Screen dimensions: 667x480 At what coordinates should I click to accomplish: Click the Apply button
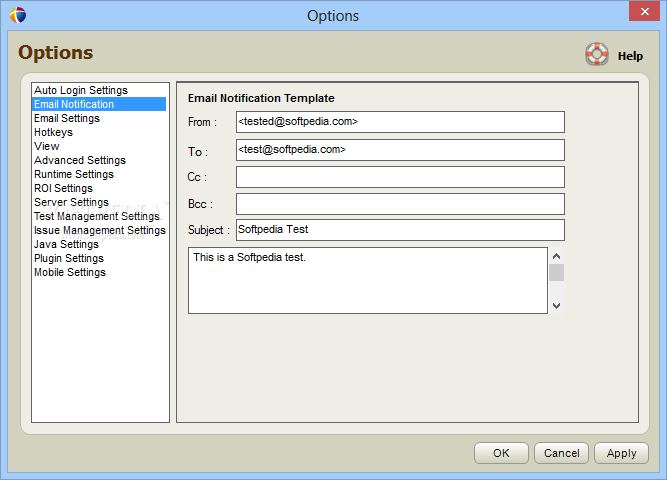(621, 453)
